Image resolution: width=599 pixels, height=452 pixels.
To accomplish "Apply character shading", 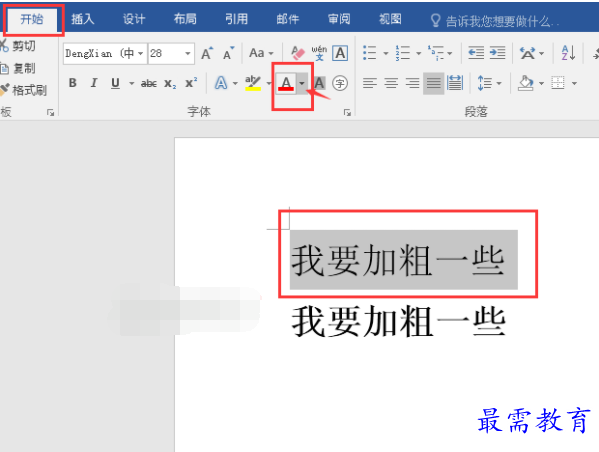I will point(319,83).
